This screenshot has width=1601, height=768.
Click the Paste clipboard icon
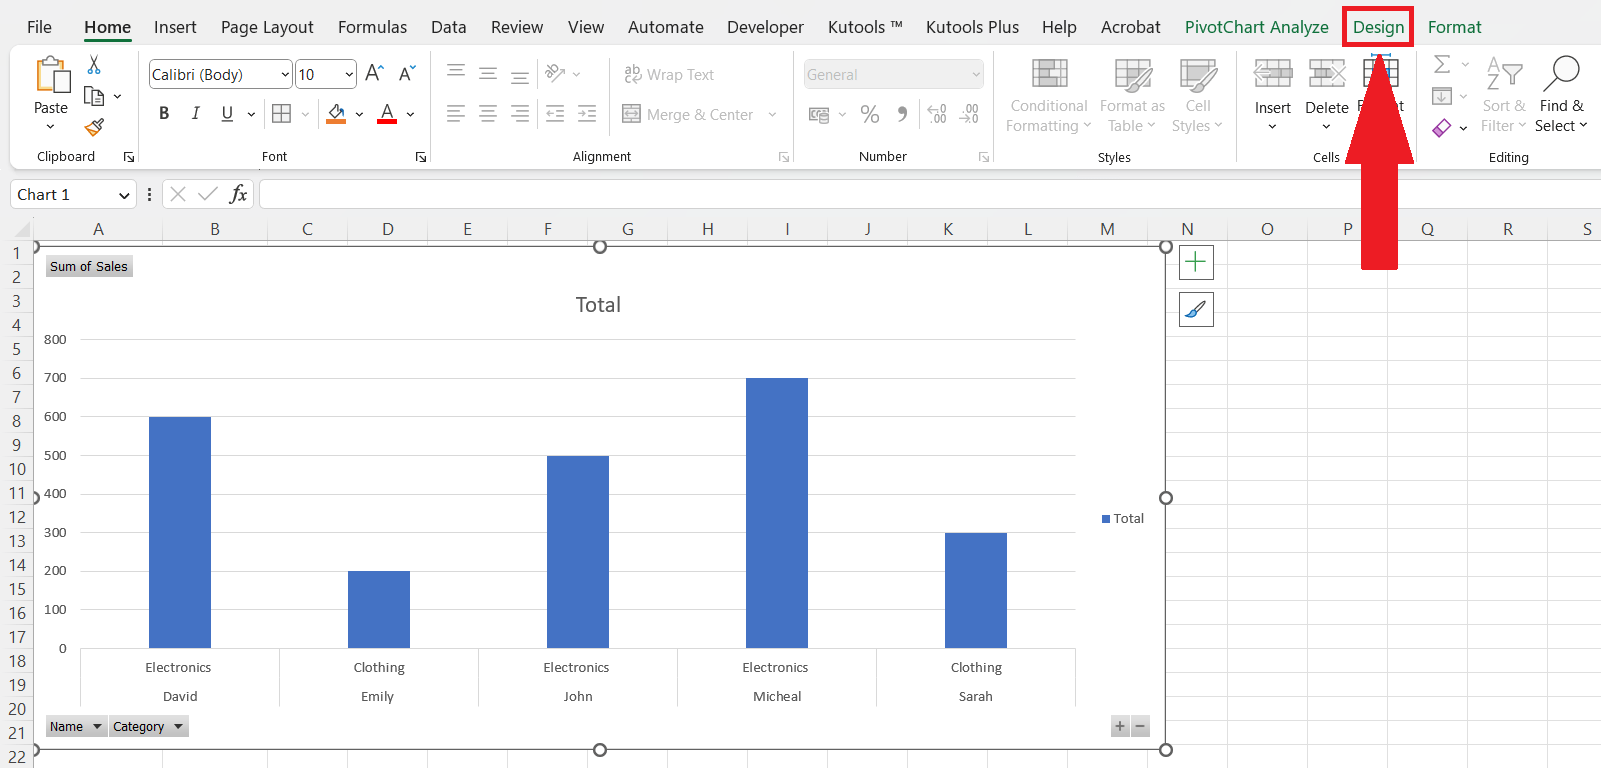coord(52,76)
